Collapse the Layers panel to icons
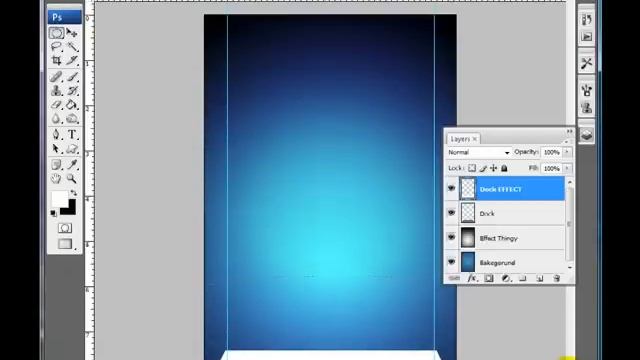 click(569, 131)
